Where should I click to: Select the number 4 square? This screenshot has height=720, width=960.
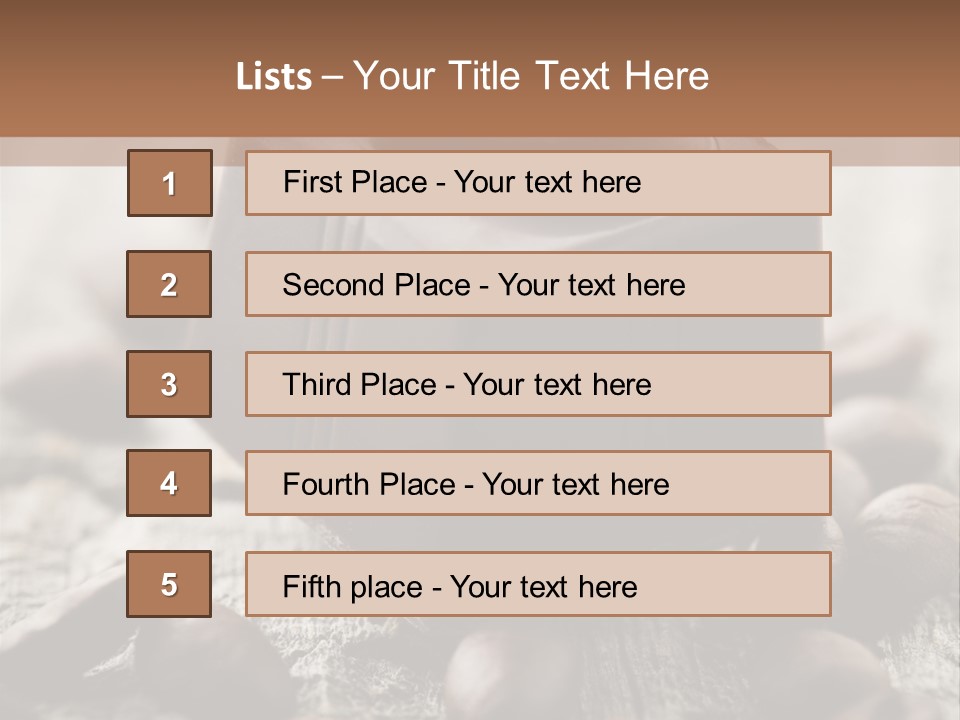click(x=170, y=484)
